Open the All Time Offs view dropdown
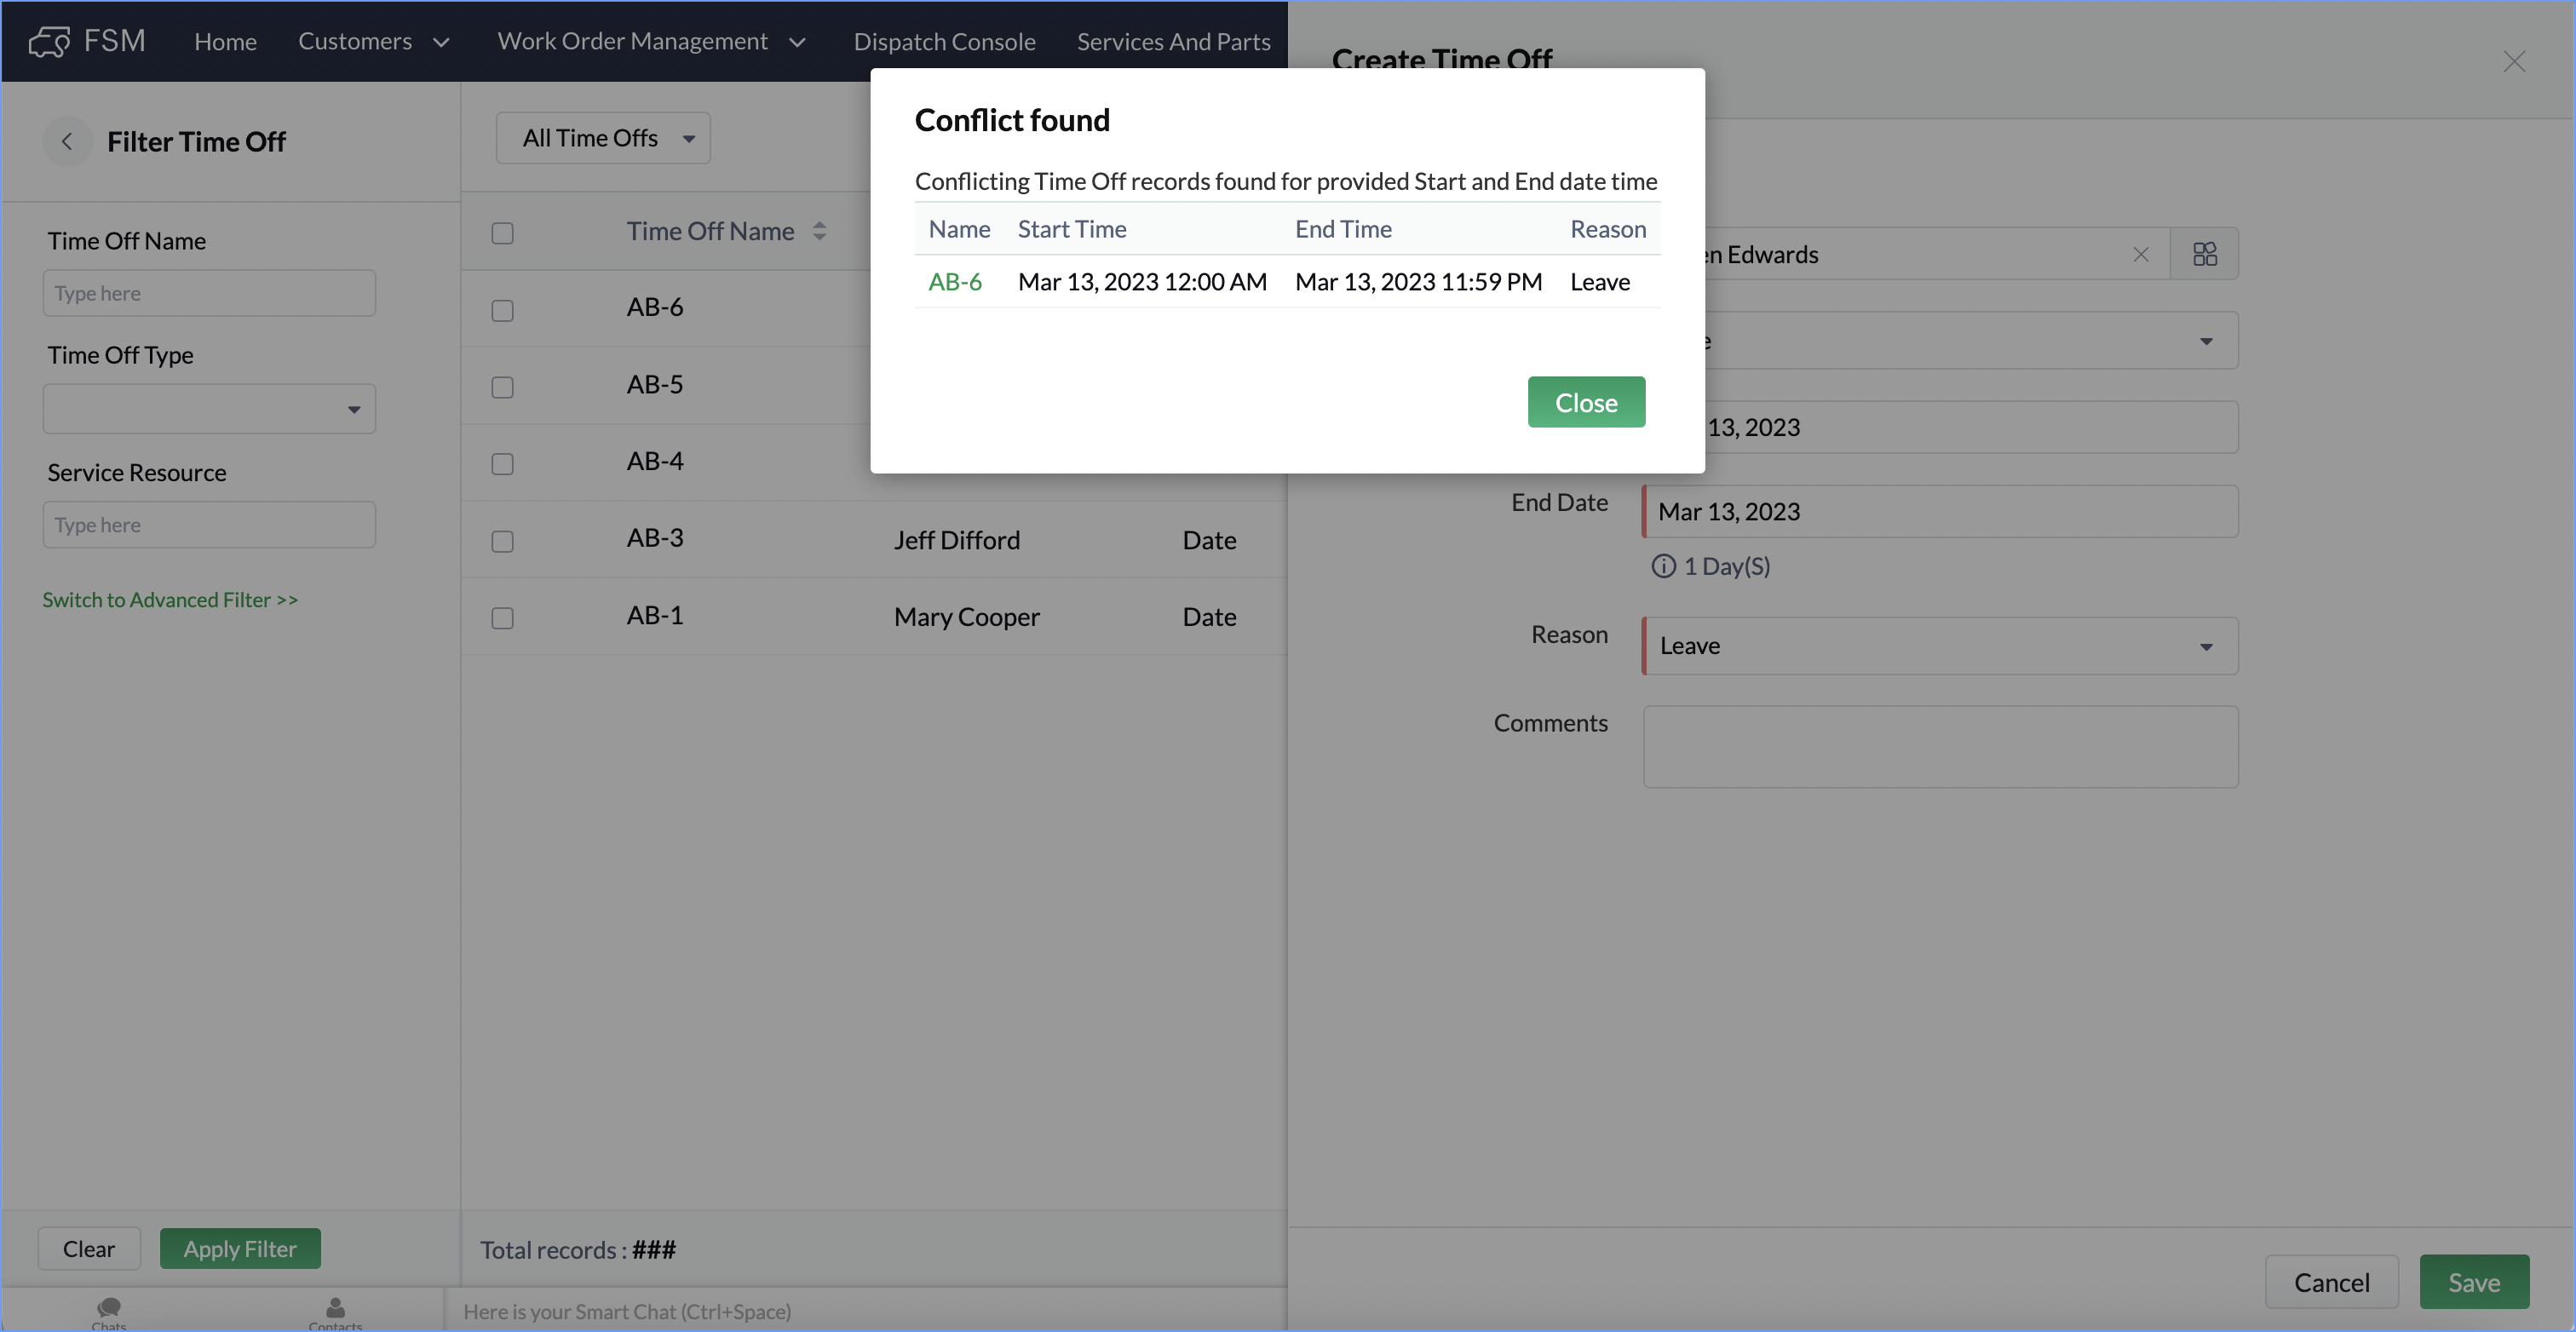The image size is (2576, 1332). point(603,138)
